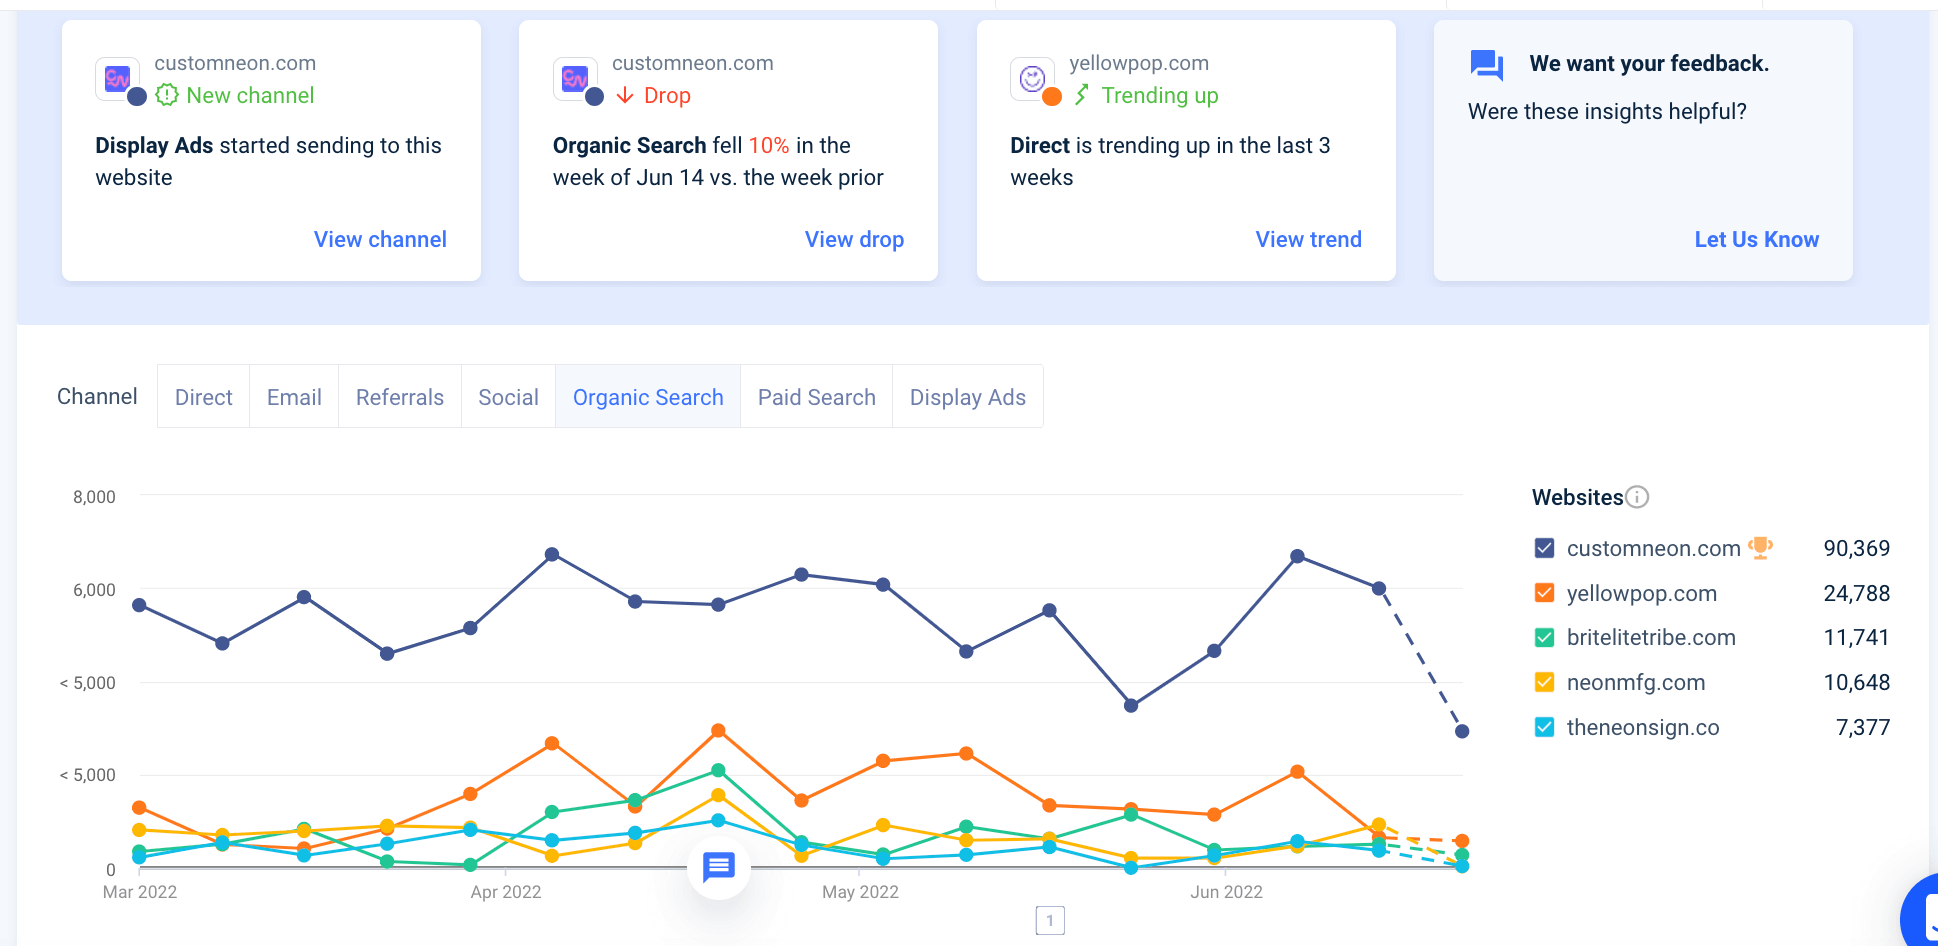The image size is (1938, 946).
Task: Click the yellowpop.com smiley app icon
Action: click(x=1033, y=79)
